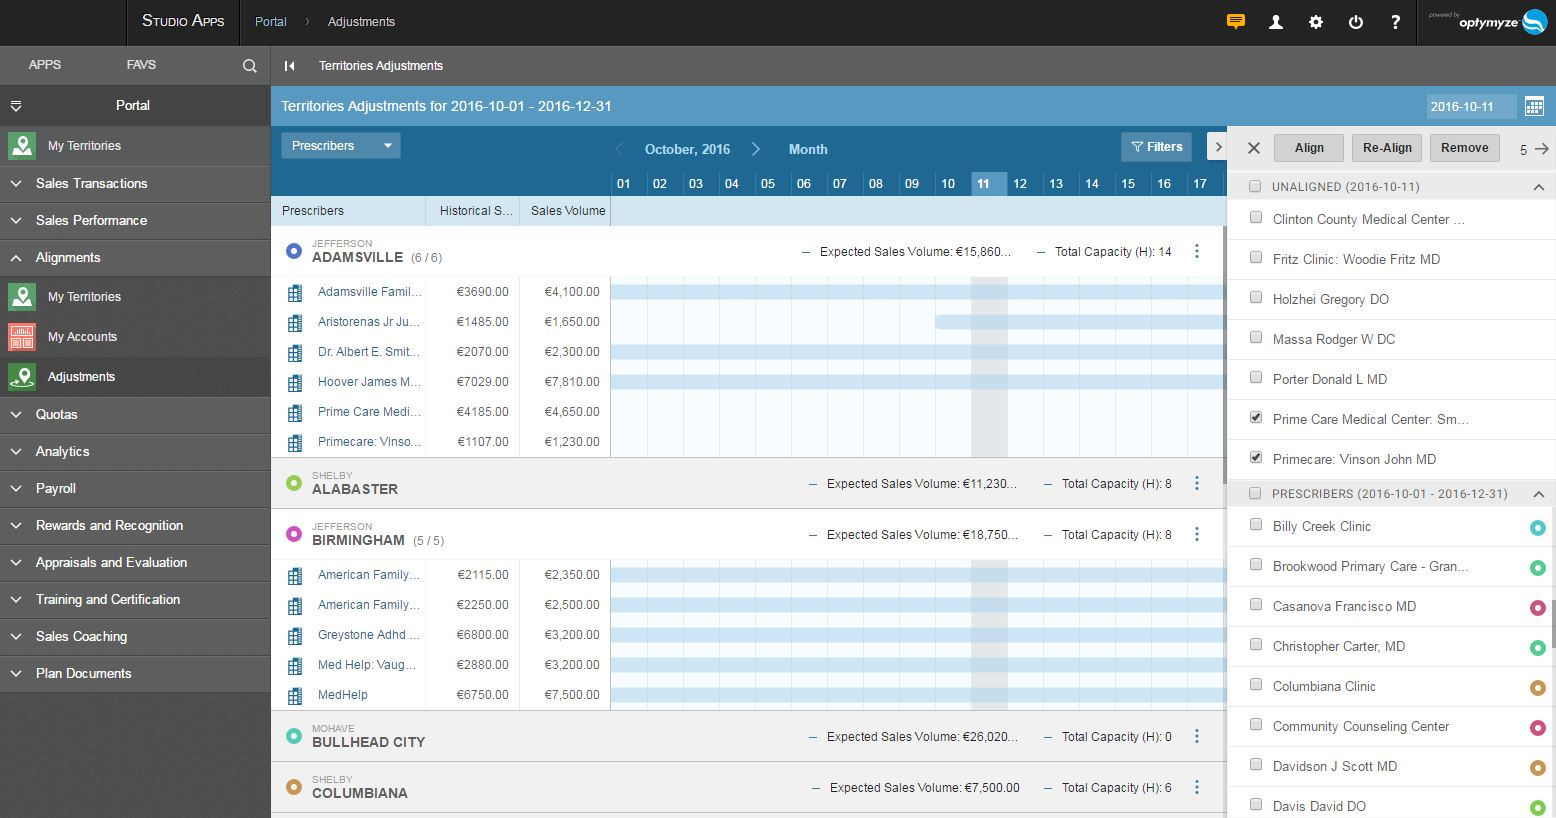
Task: Check the Porter Donald L MD checkbox
Action: tap(1256, 378)
